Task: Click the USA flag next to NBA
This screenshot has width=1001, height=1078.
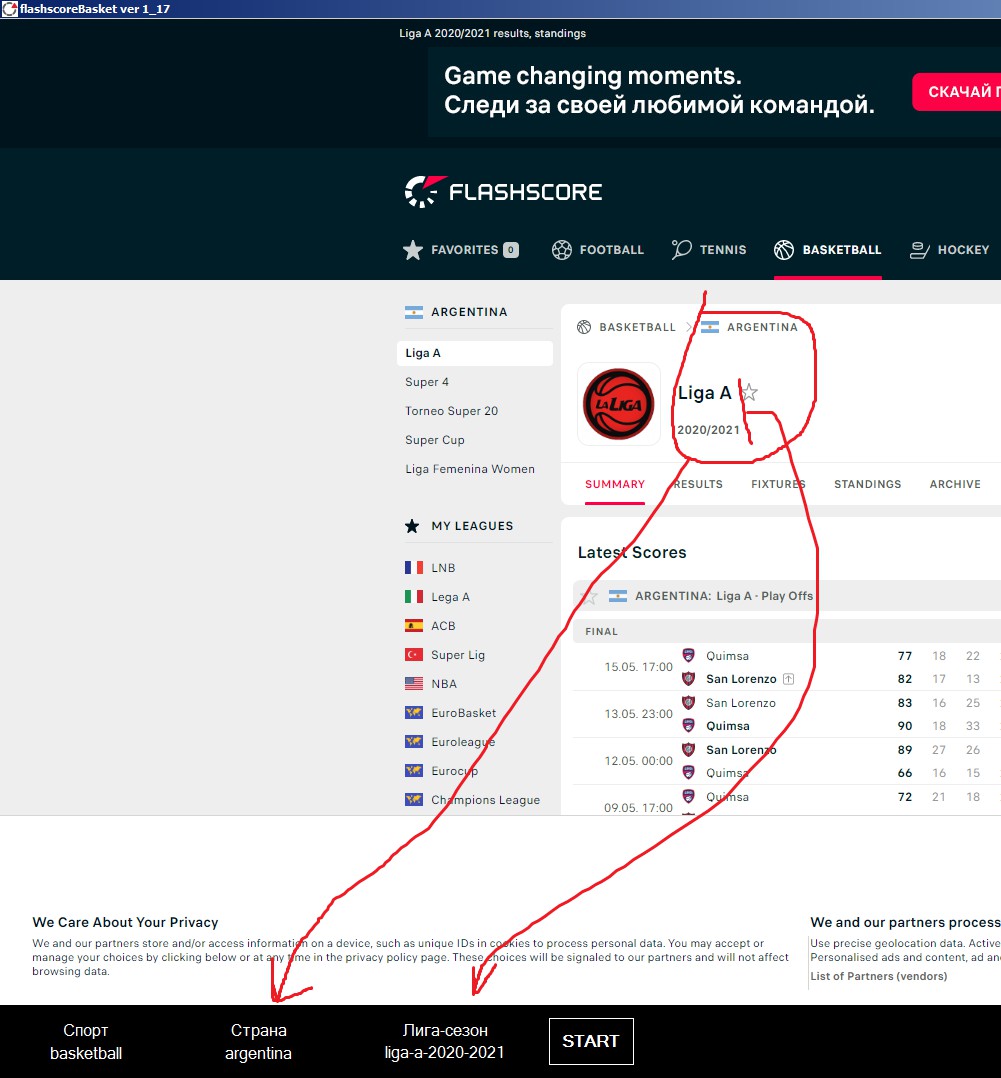Action: 414,683
